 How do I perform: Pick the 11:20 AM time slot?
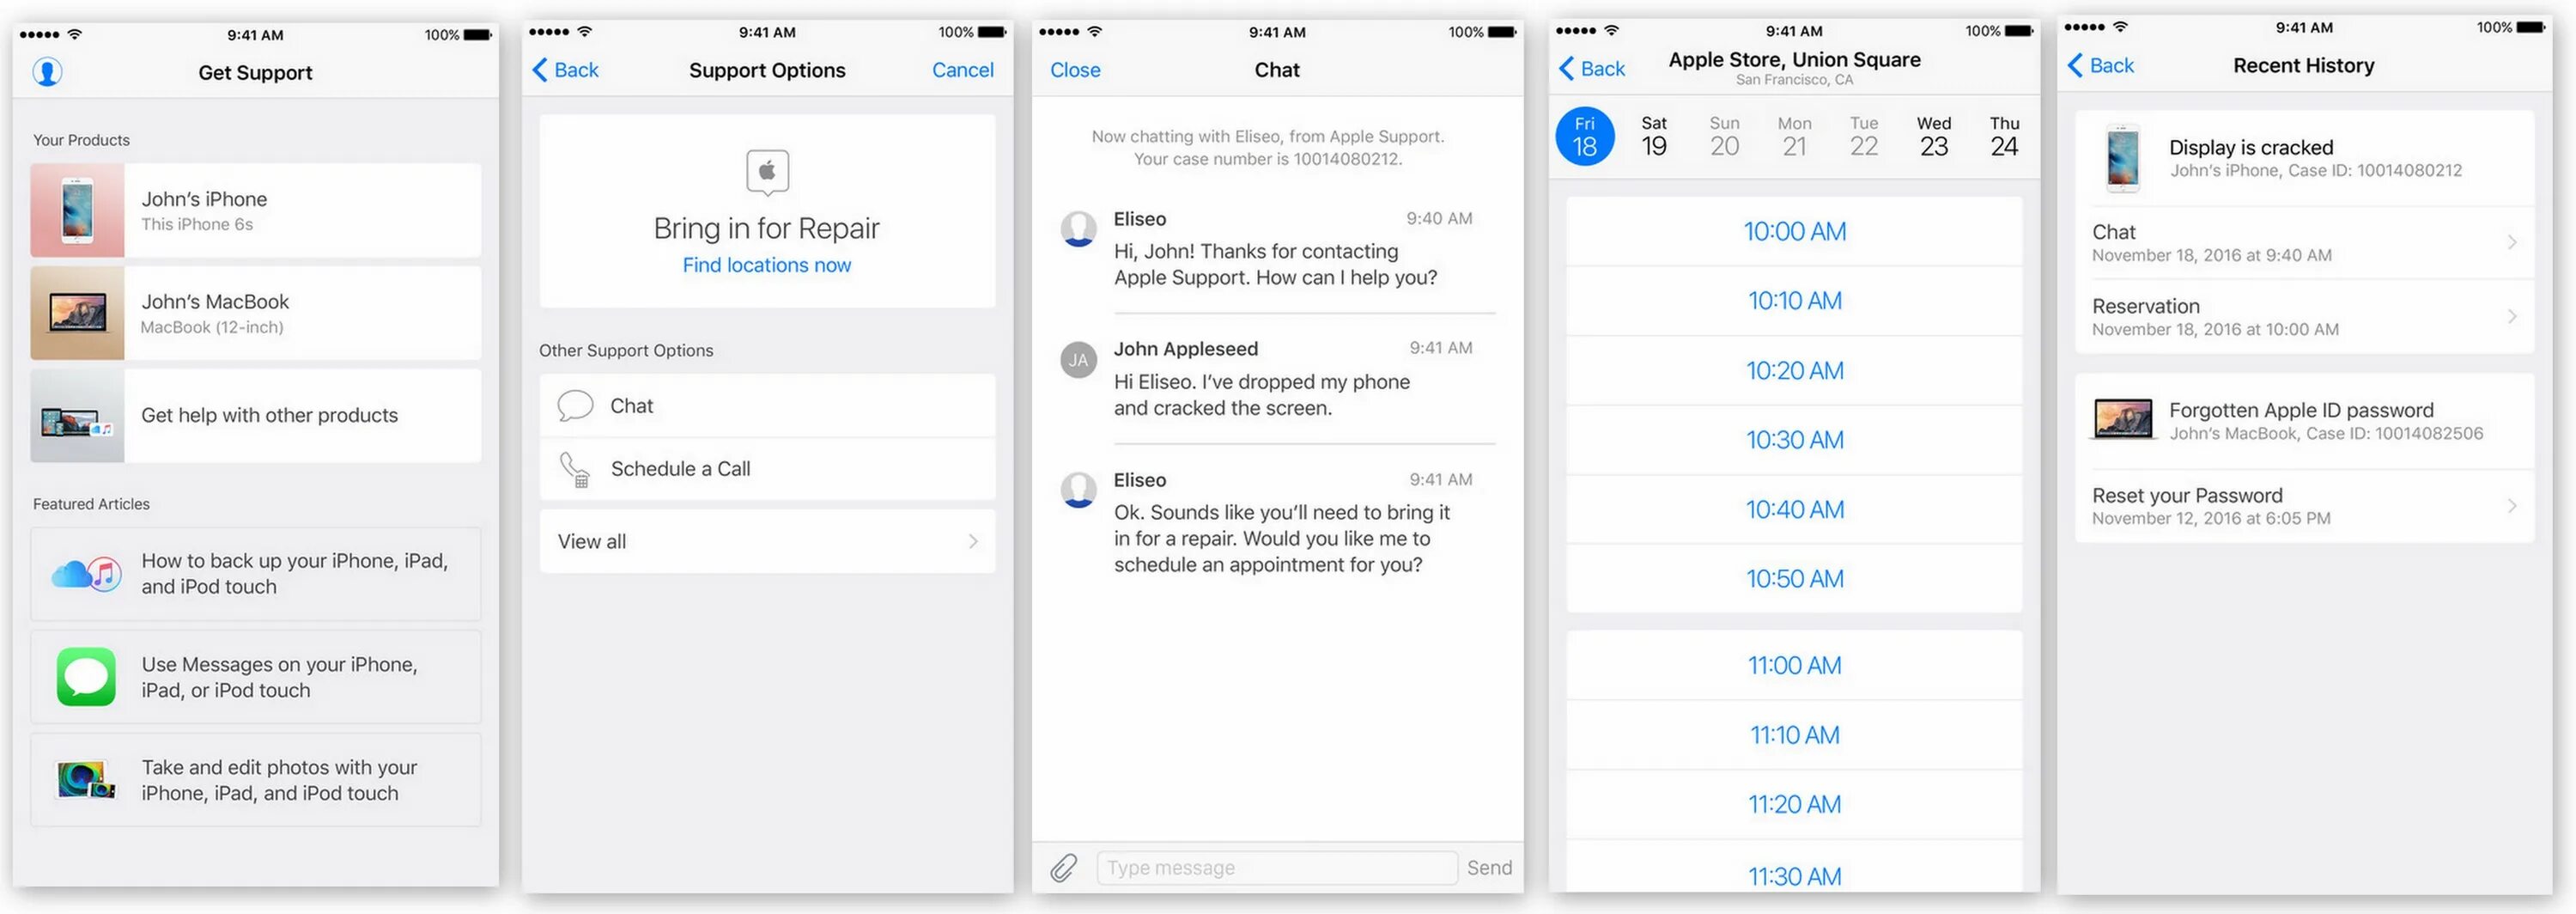click(x=1794, y=805)
